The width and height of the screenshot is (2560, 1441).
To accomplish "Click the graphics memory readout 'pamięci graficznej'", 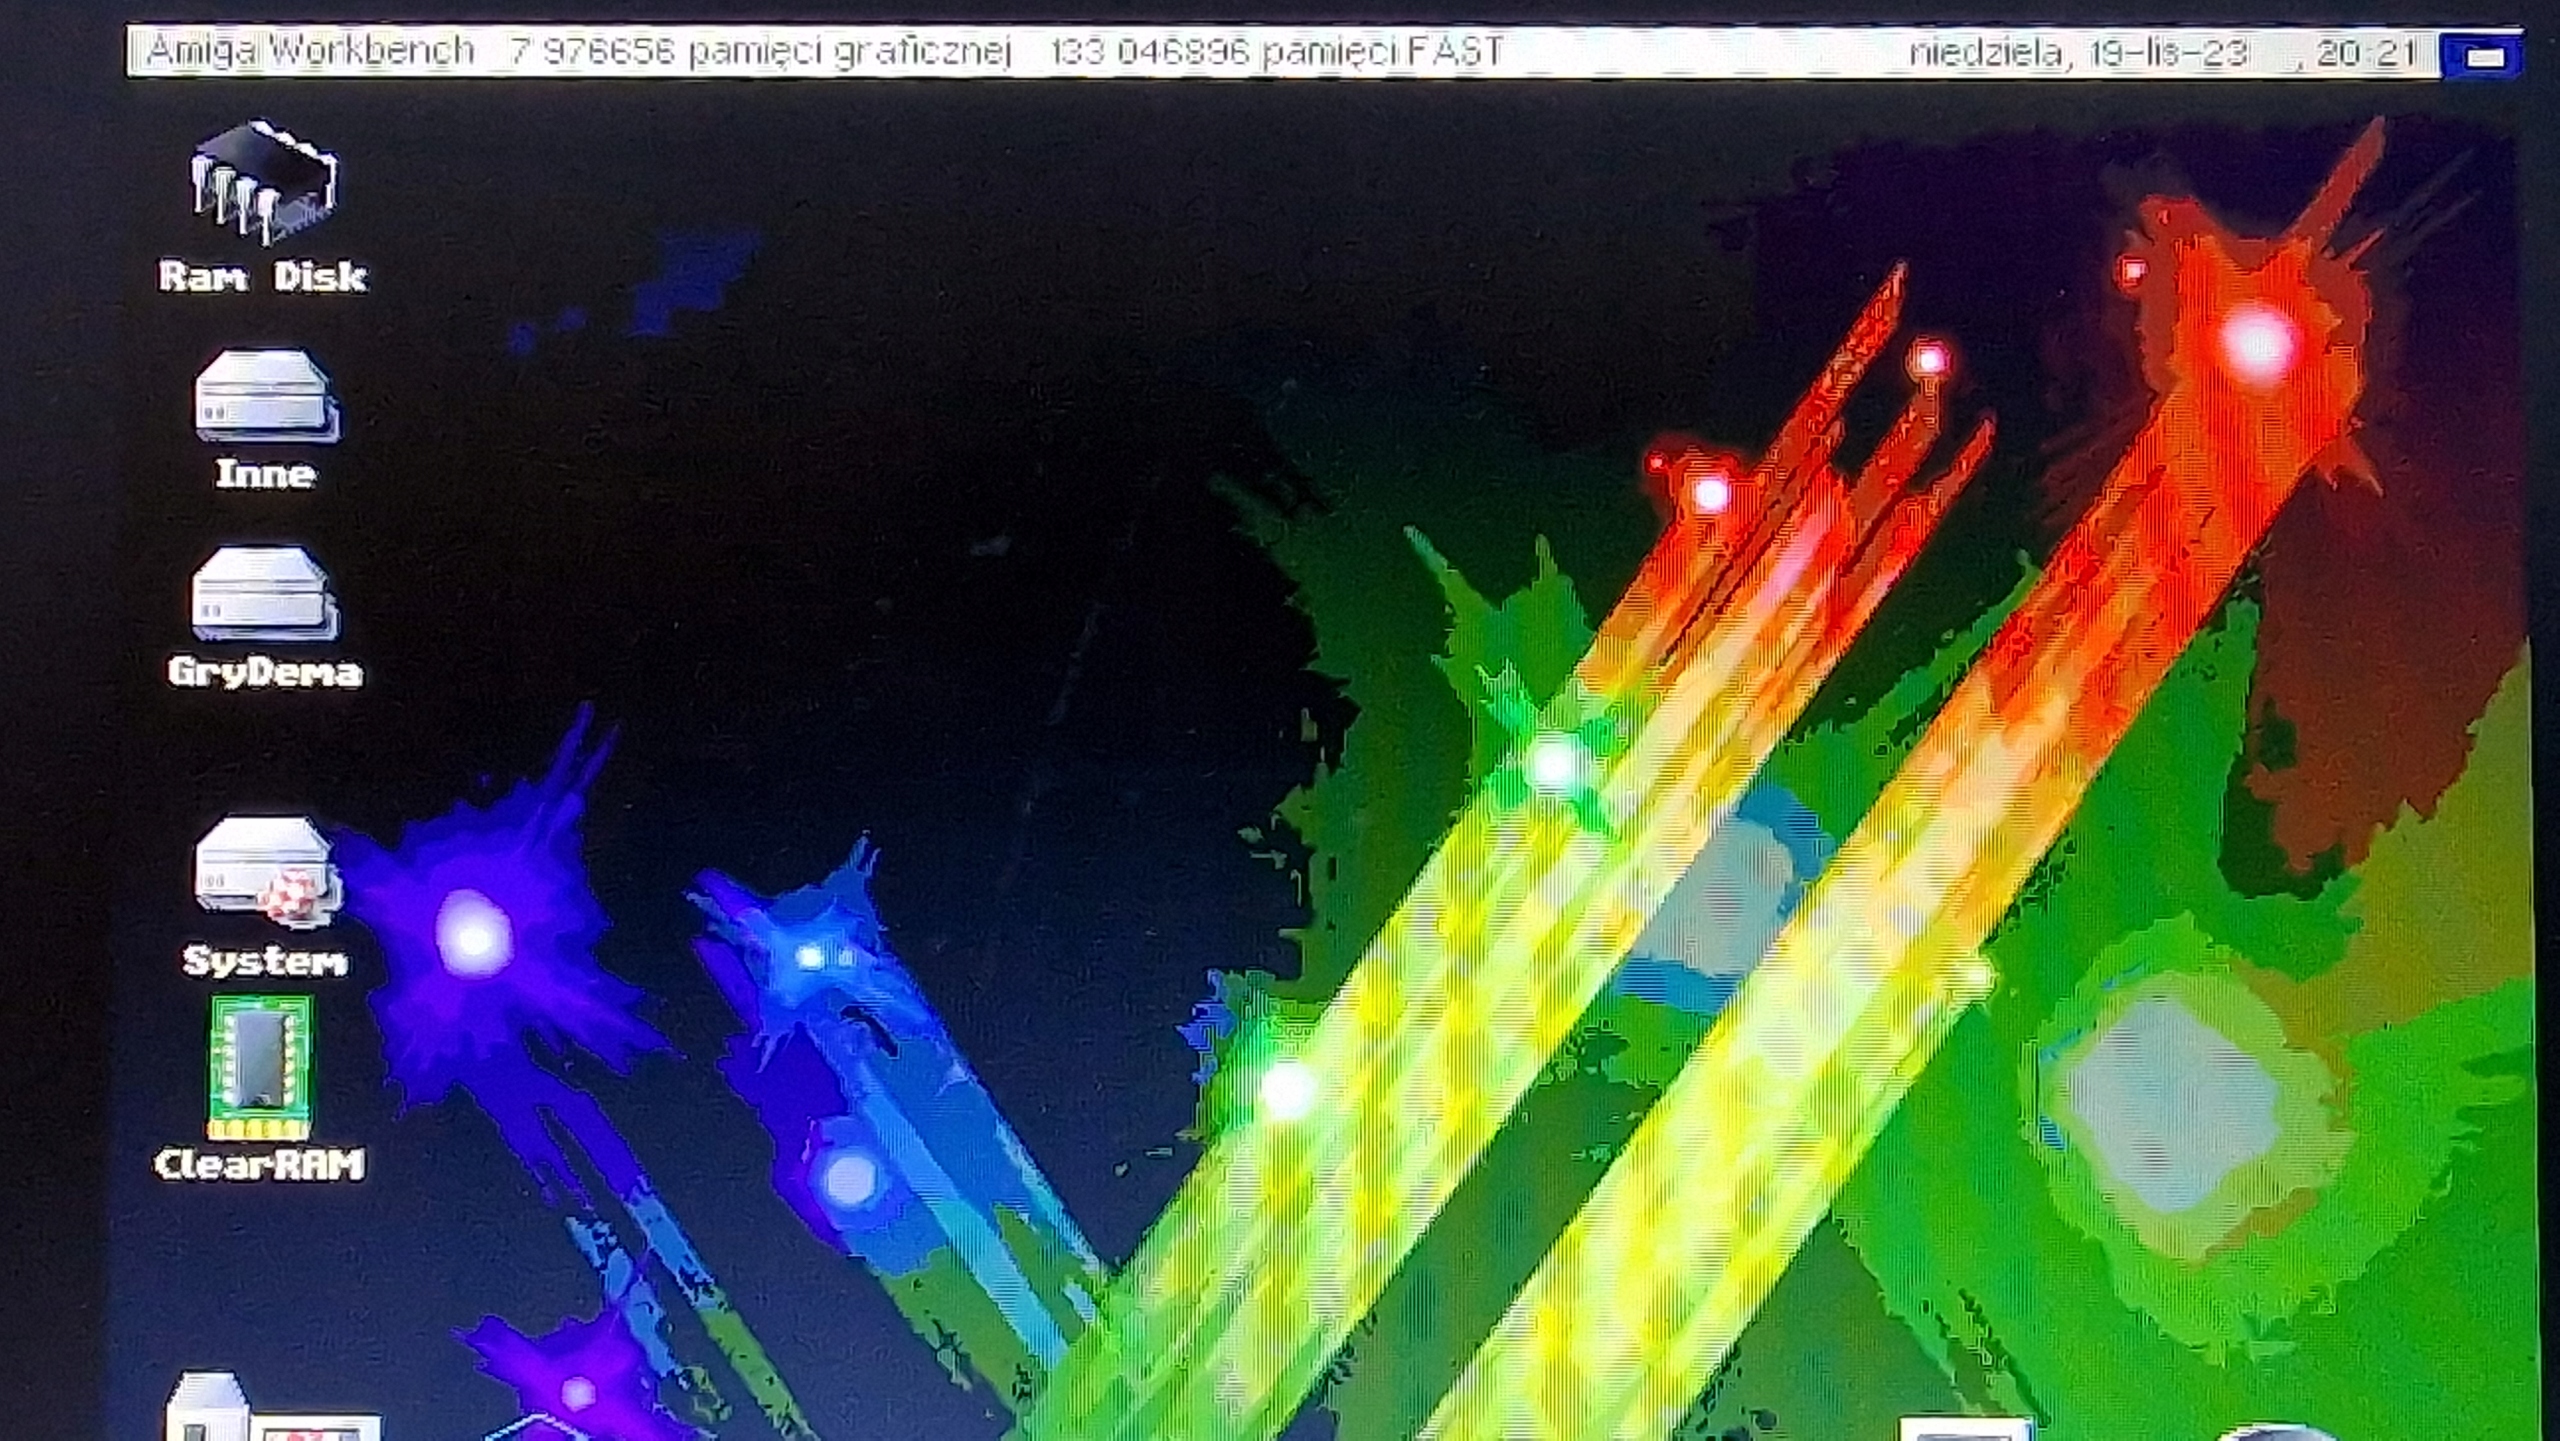I will pyautogui.click(x=850, y=52).
